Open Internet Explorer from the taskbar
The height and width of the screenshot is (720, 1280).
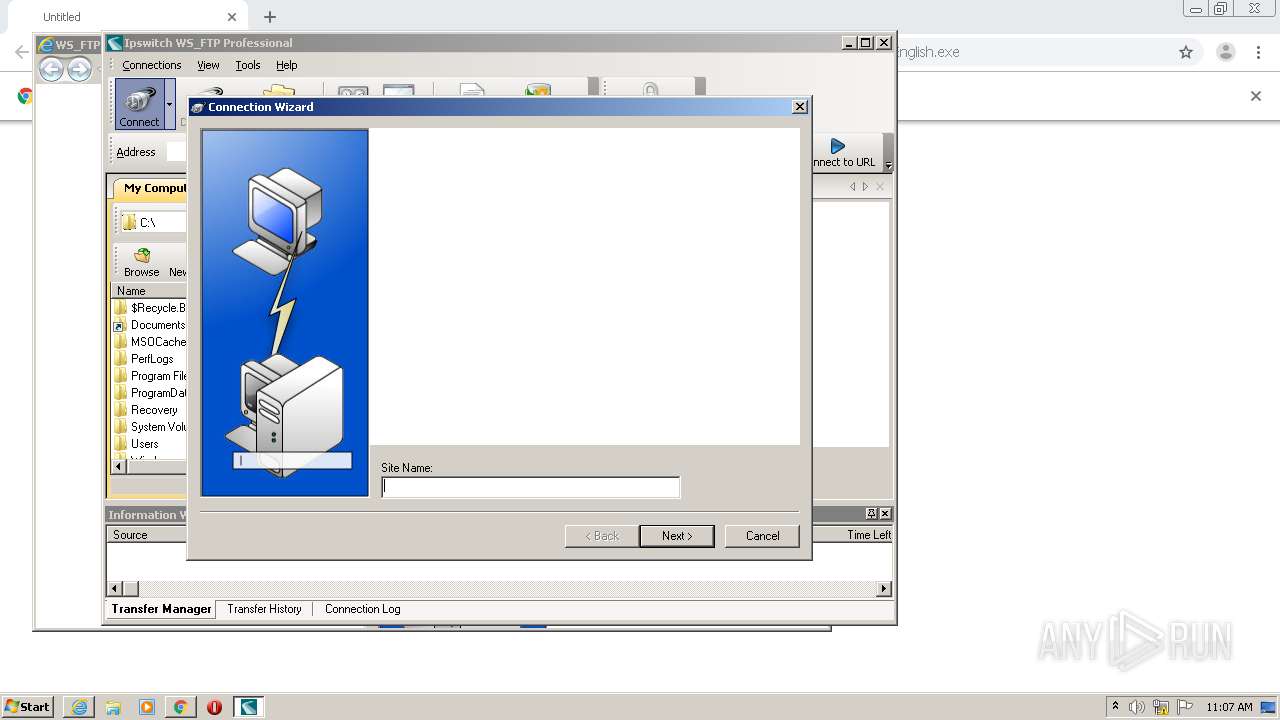79,707
